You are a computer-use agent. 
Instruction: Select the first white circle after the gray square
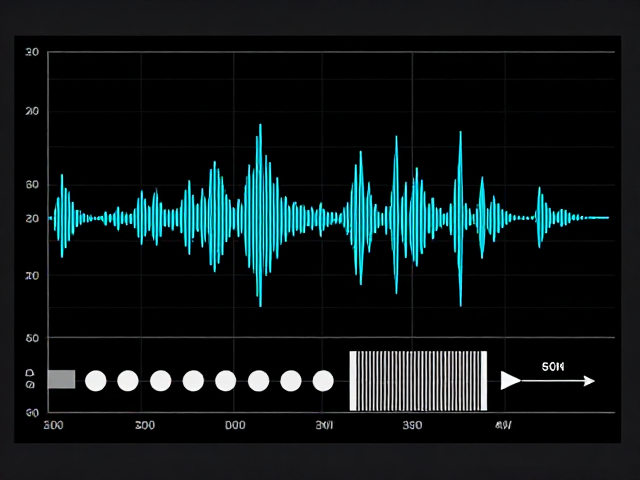(96, 381)
